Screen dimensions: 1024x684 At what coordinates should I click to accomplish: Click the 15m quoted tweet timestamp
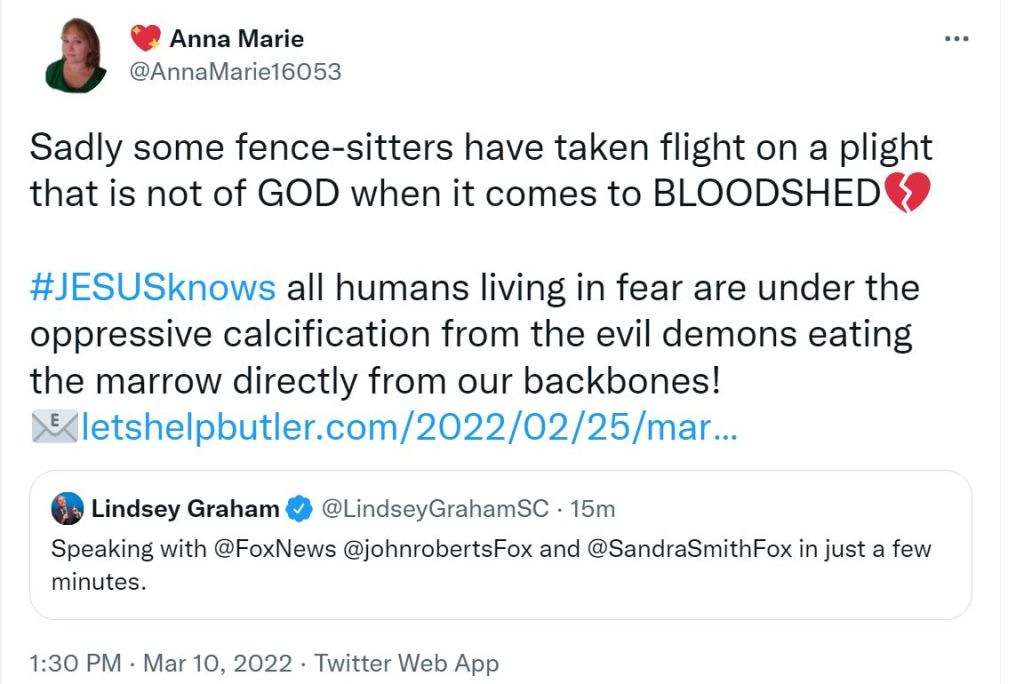click(x=593, y=509)
